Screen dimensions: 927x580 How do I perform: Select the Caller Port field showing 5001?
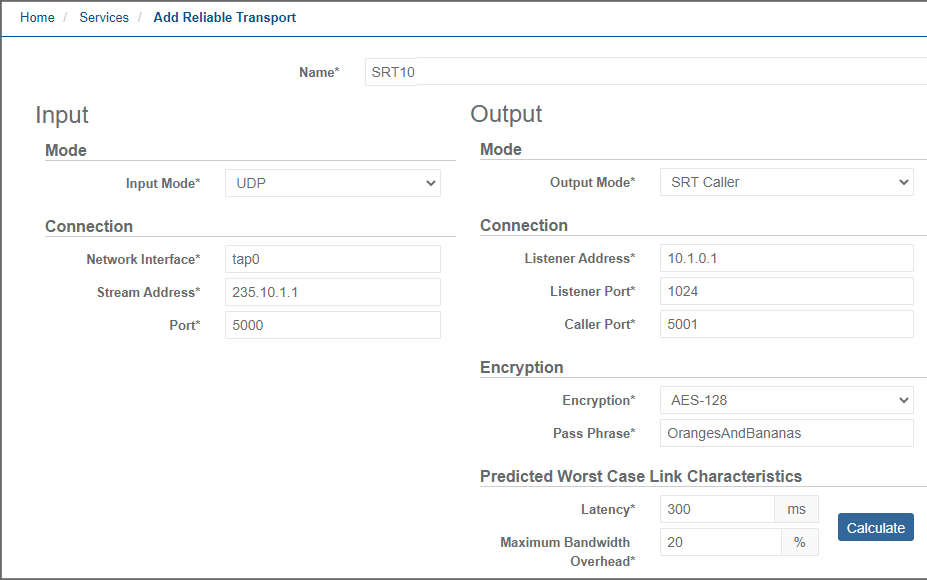coord(786,324)
